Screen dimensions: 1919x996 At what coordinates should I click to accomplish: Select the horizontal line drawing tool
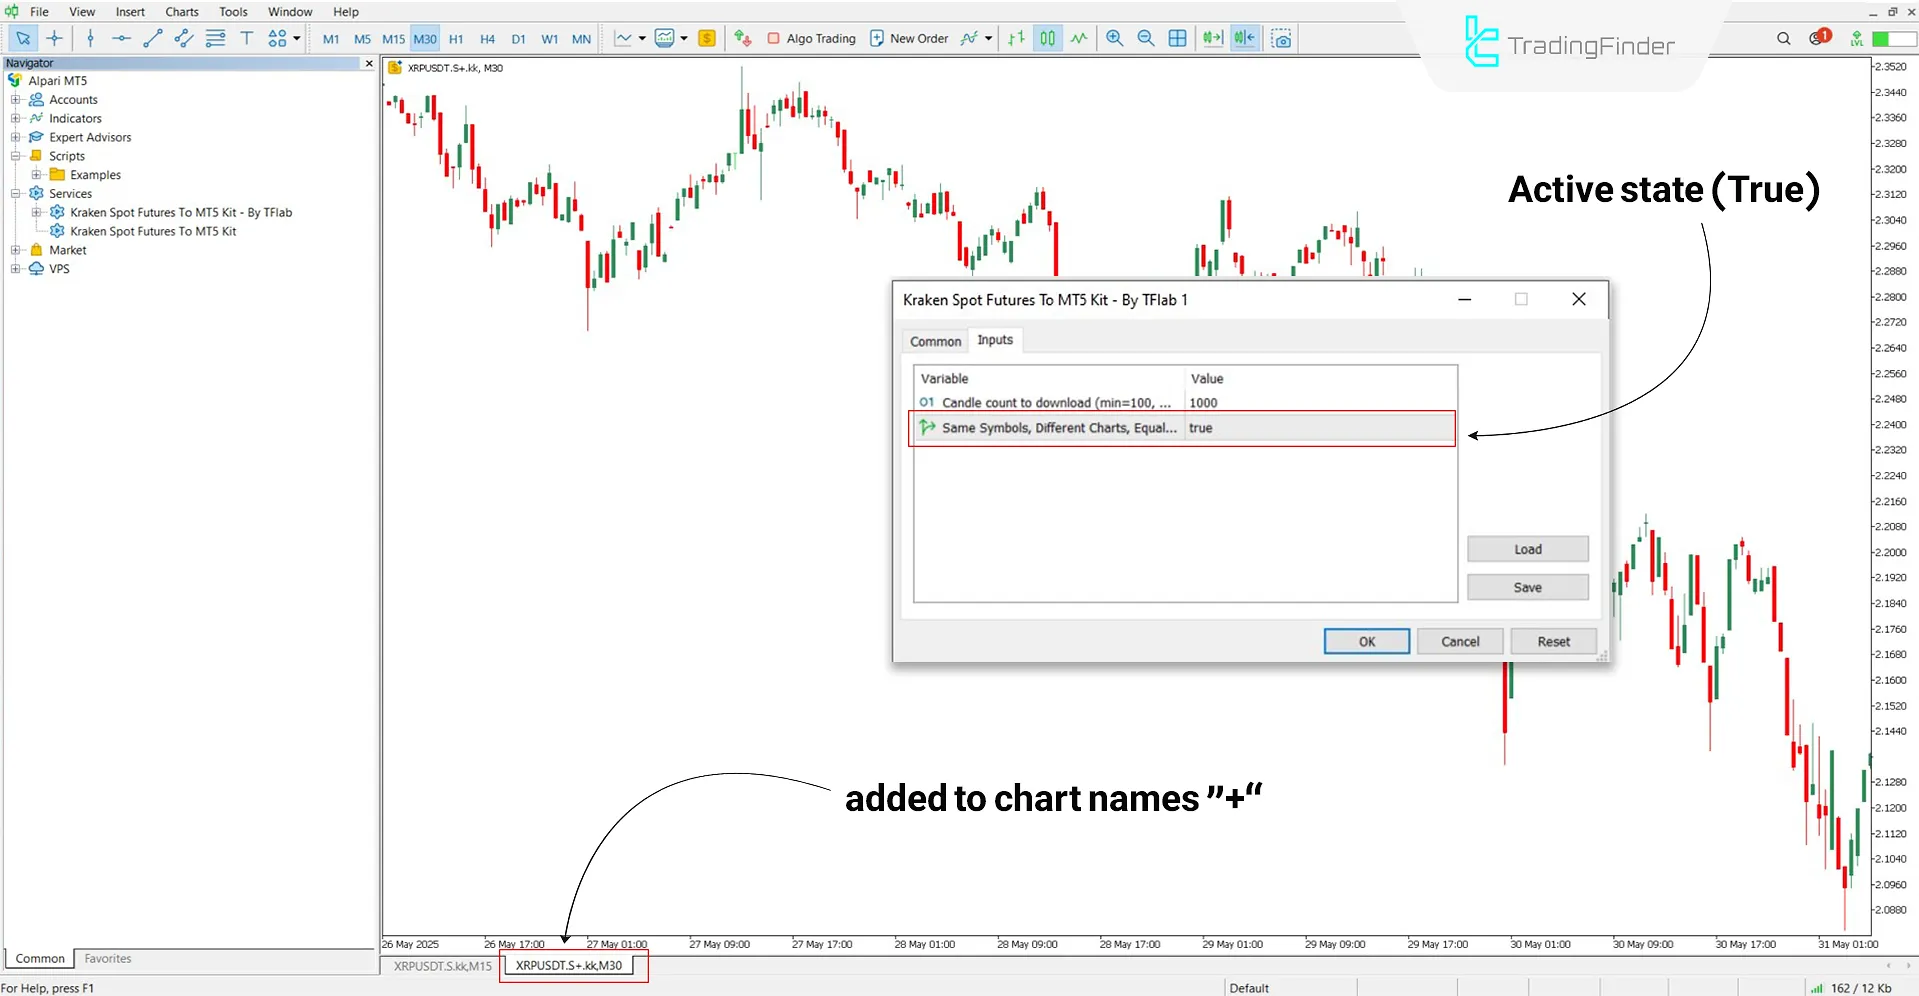[x=121, y=38]
